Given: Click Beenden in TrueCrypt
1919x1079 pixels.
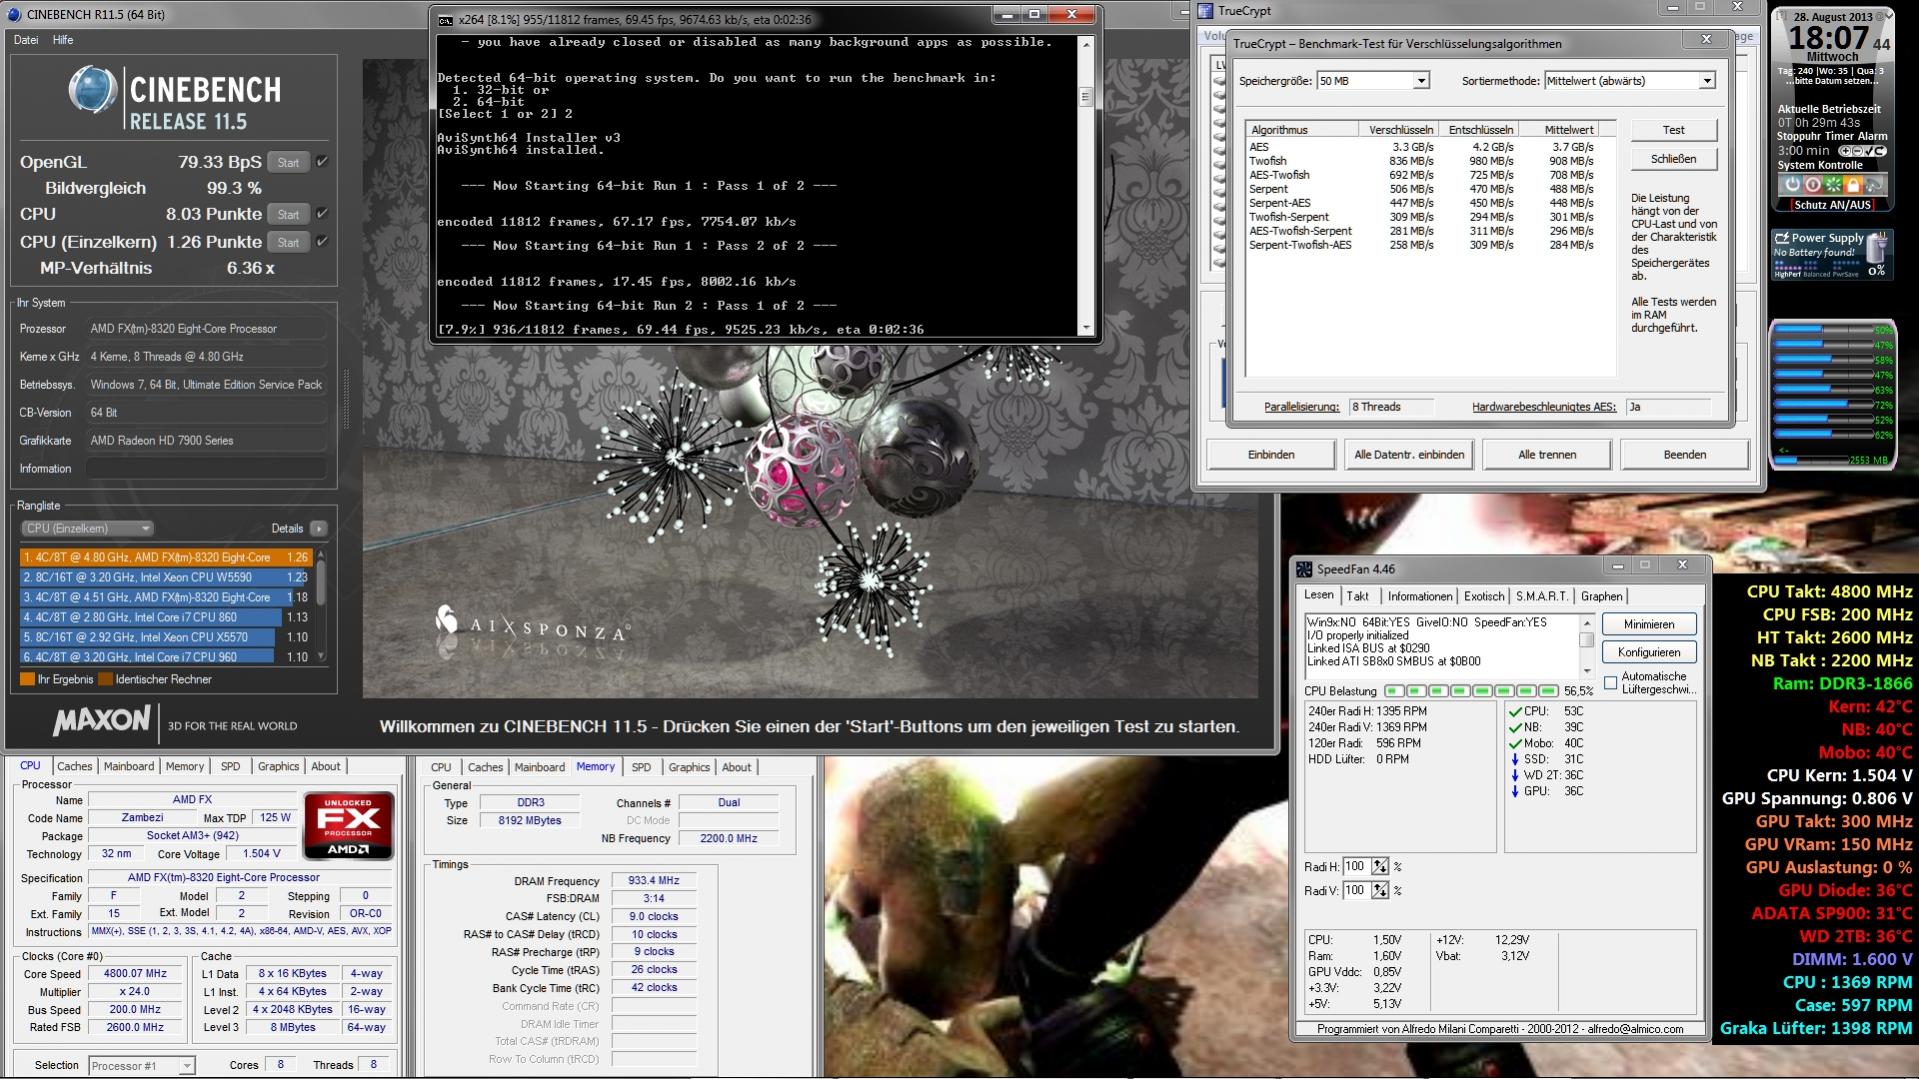Looking at the screenshot, I should coord(1685,455).
